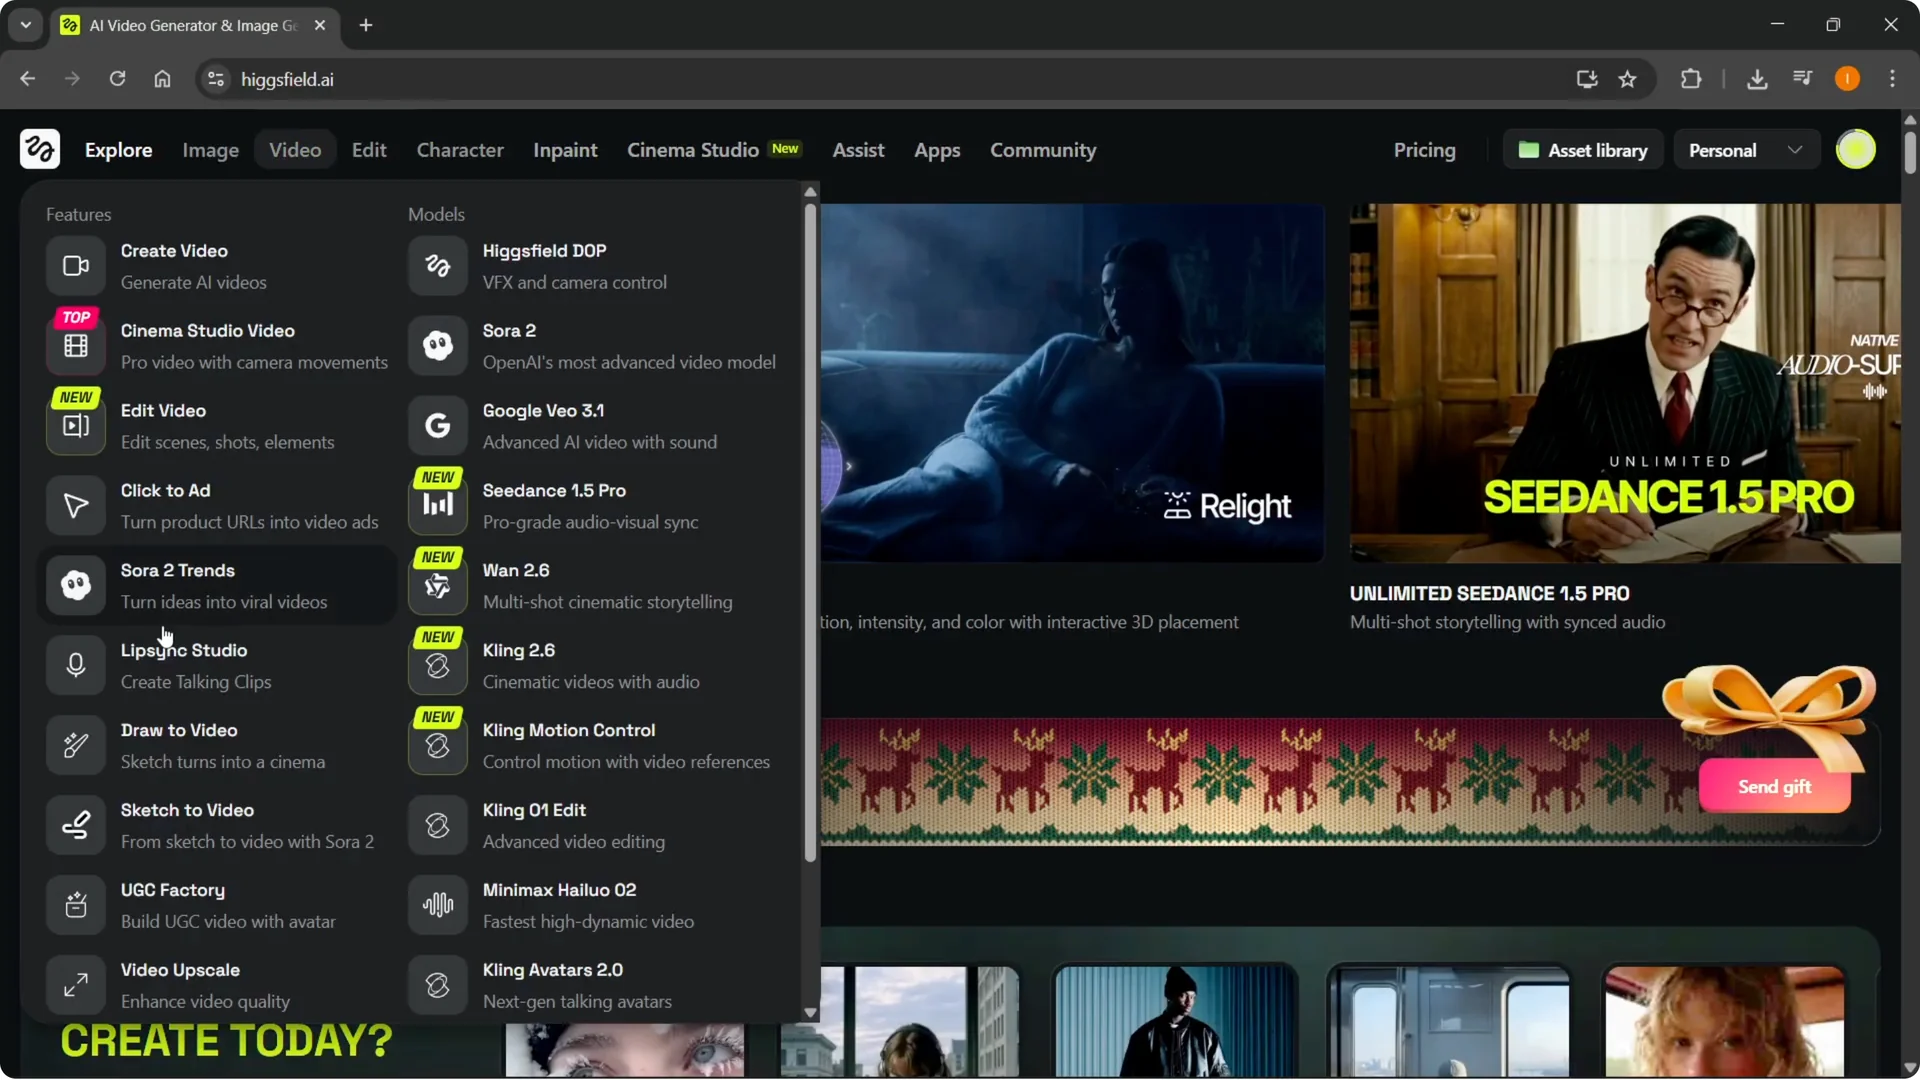This screenshot has width=1920, height=1080.
Task: Open the Google Veo 3.1 model icon
Action: (437, 426)
